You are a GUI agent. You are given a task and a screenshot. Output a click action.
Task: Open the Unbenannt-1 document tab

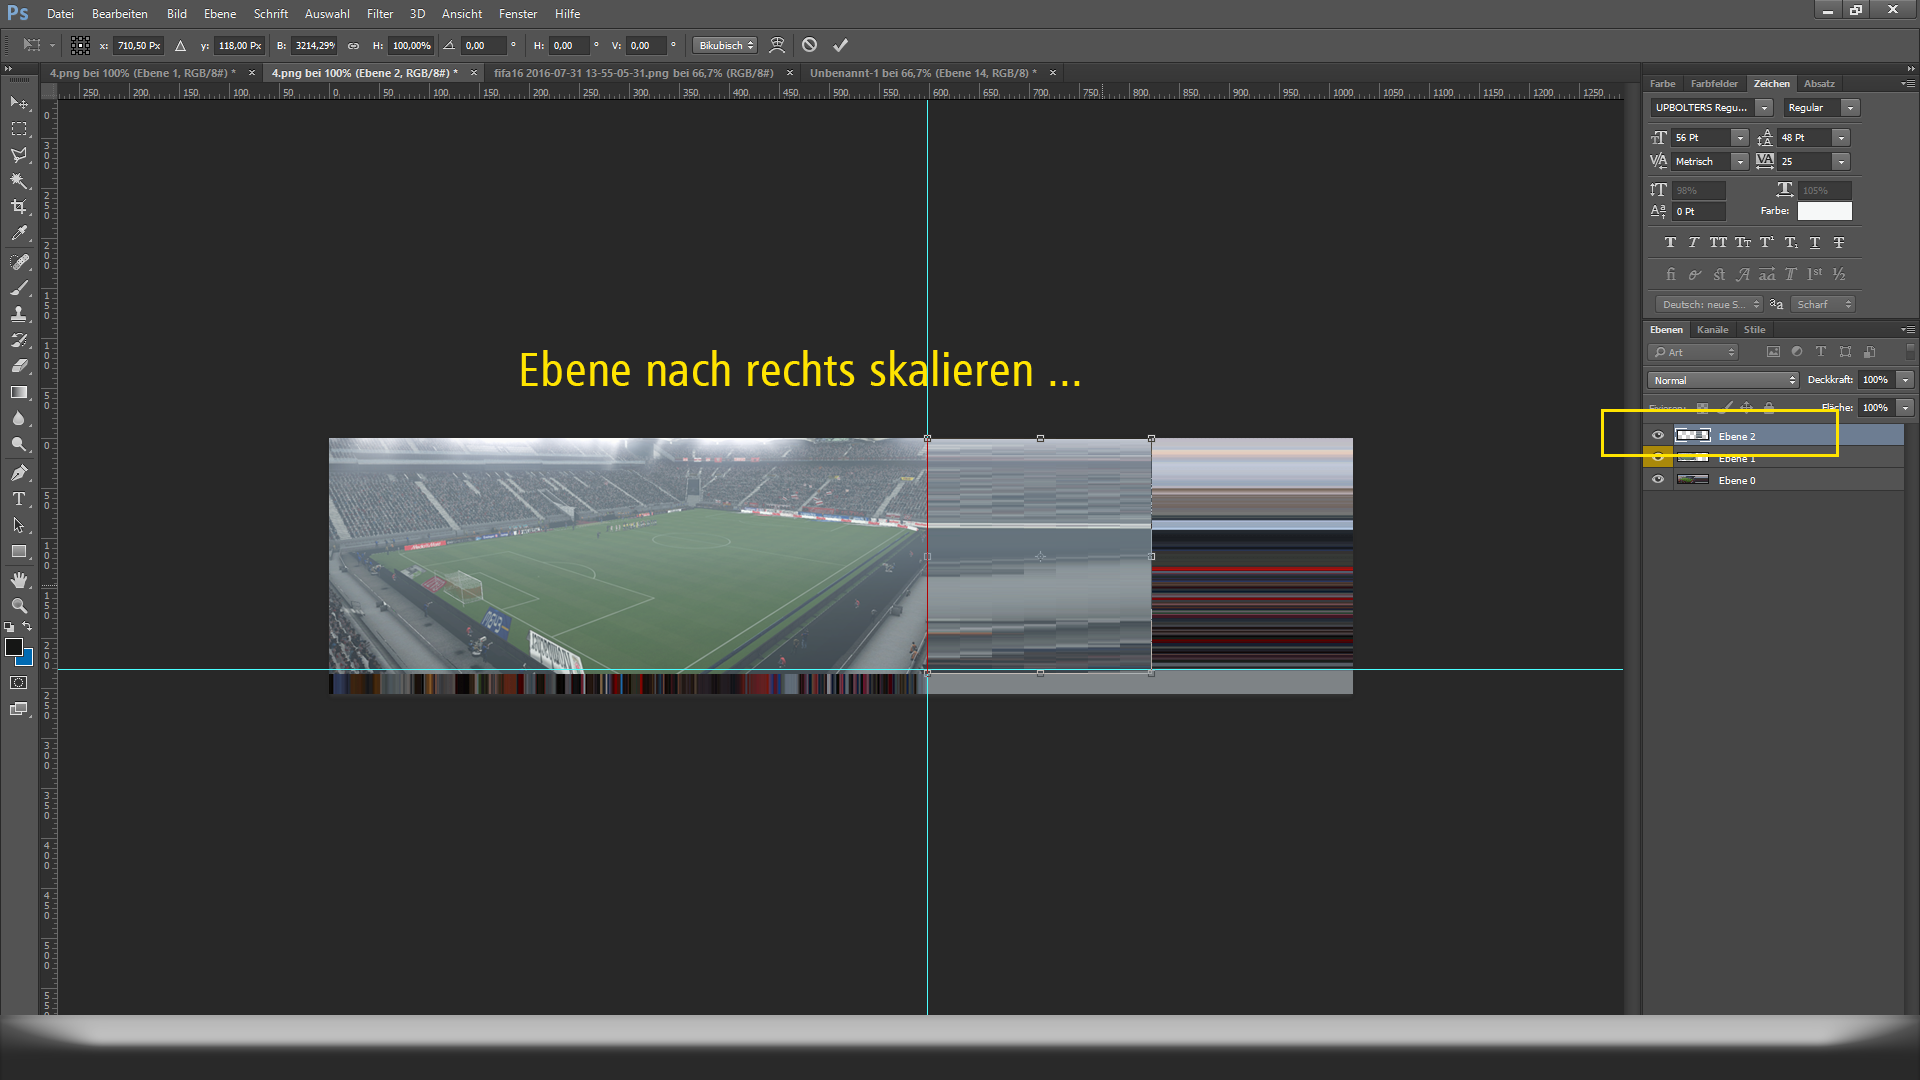tap(923, 73)
